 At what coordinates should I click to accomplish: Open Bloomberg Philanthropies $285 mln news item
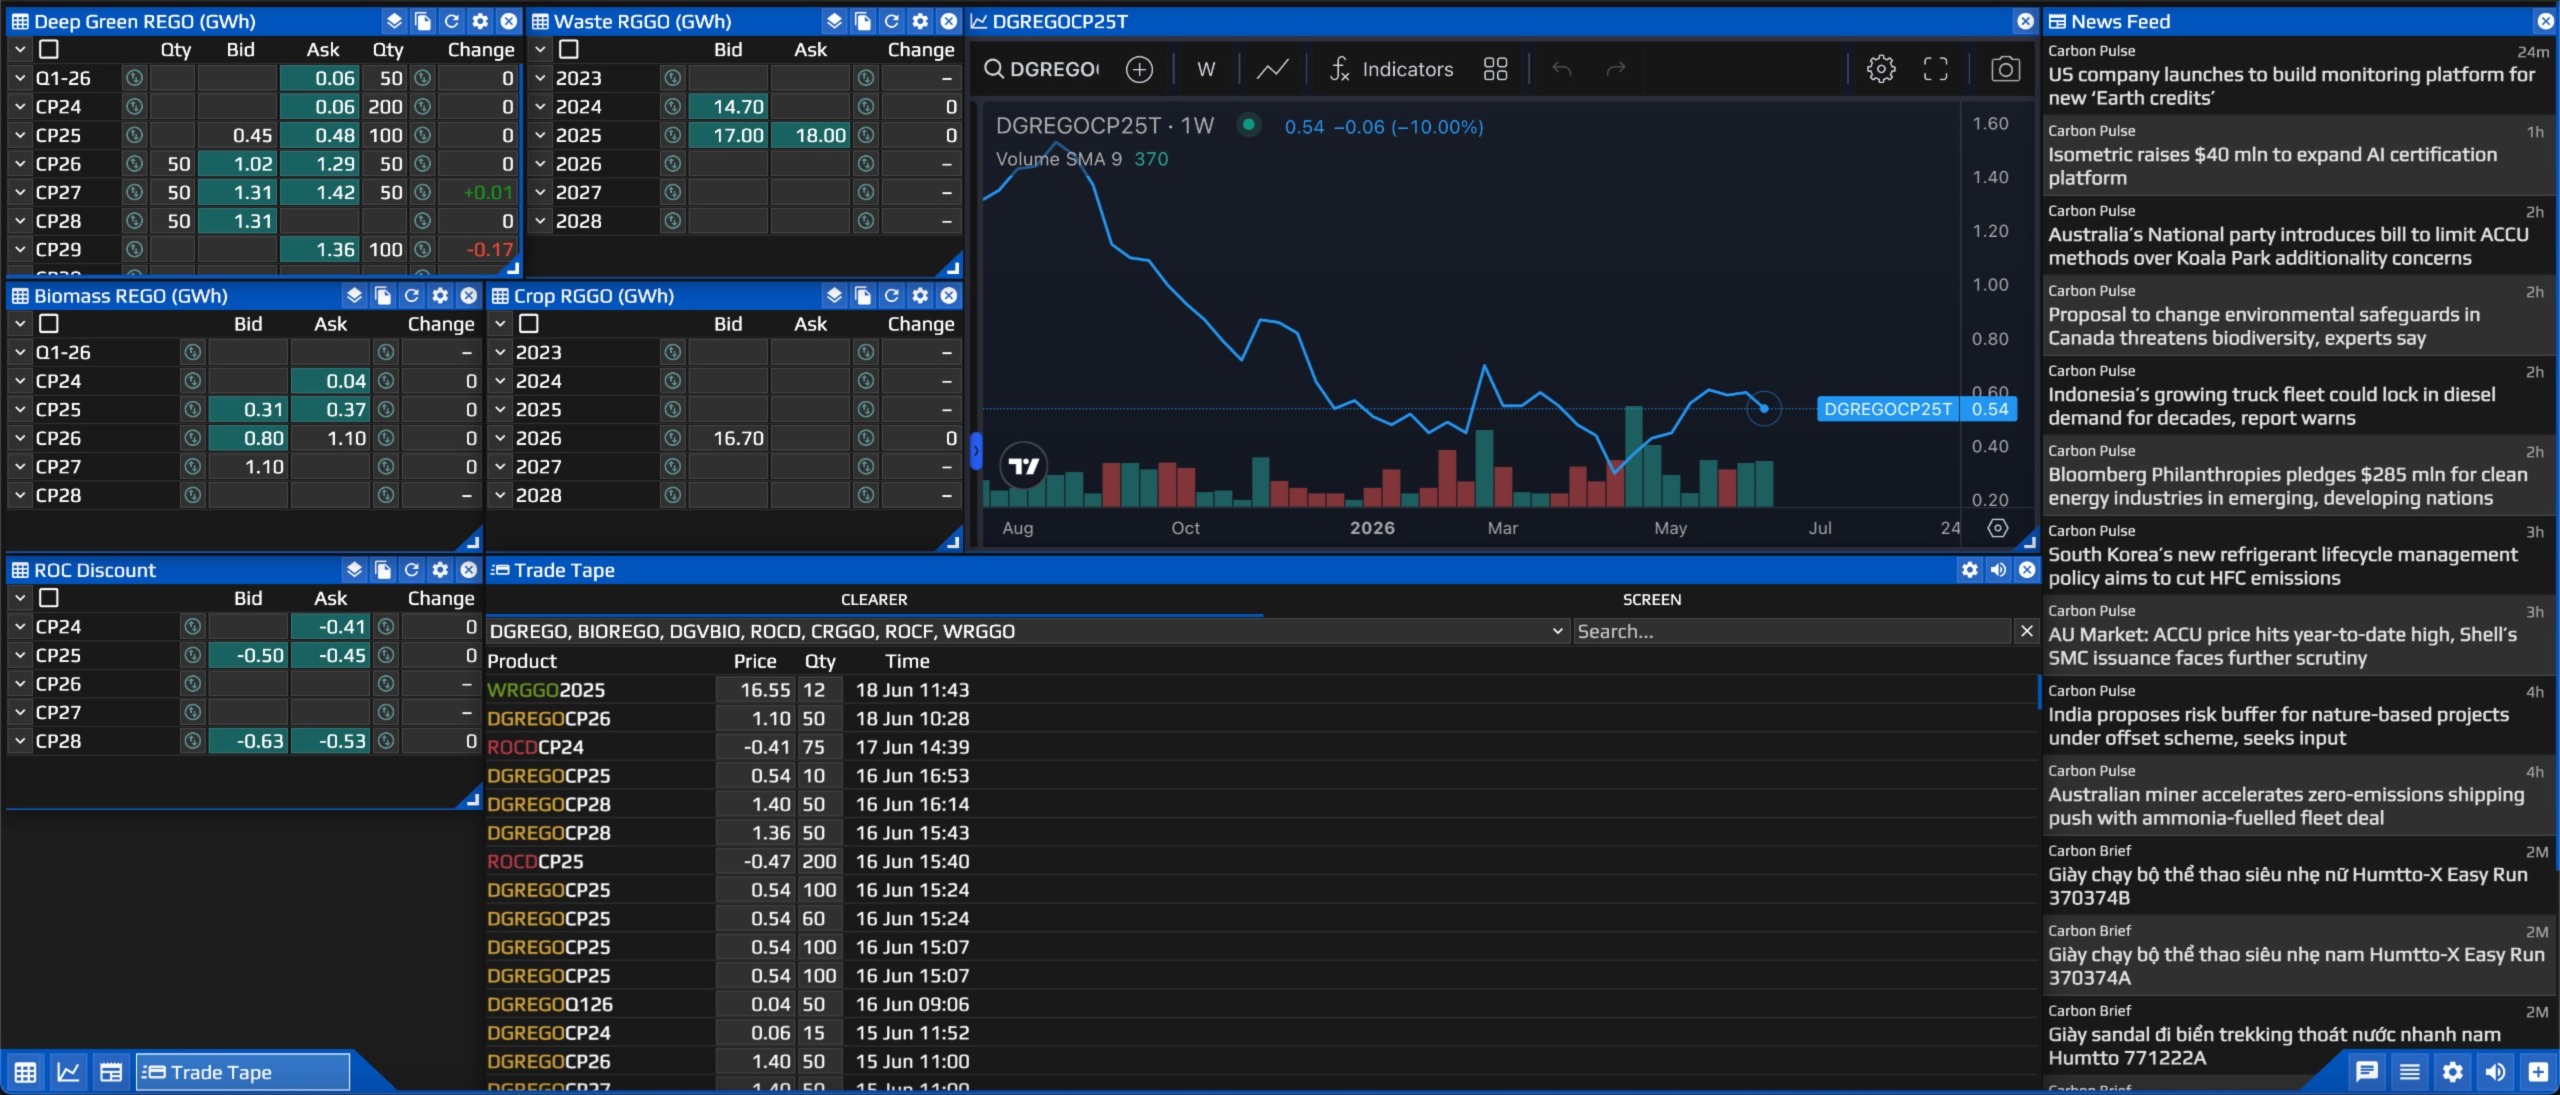point(2296,475)
